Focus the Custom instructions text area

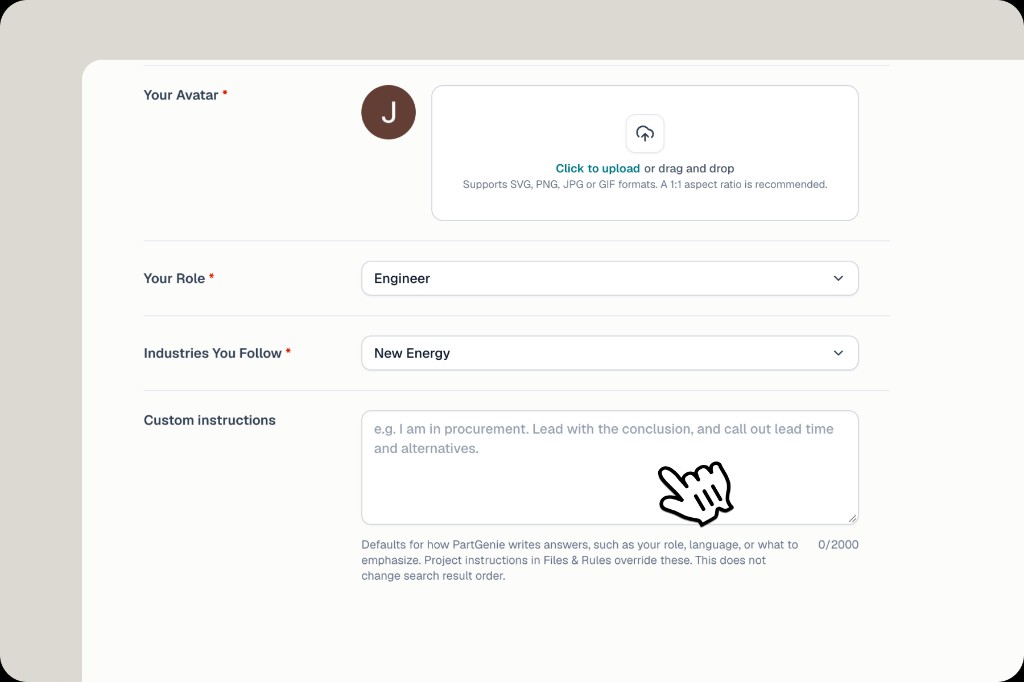[x=610, y=468]
